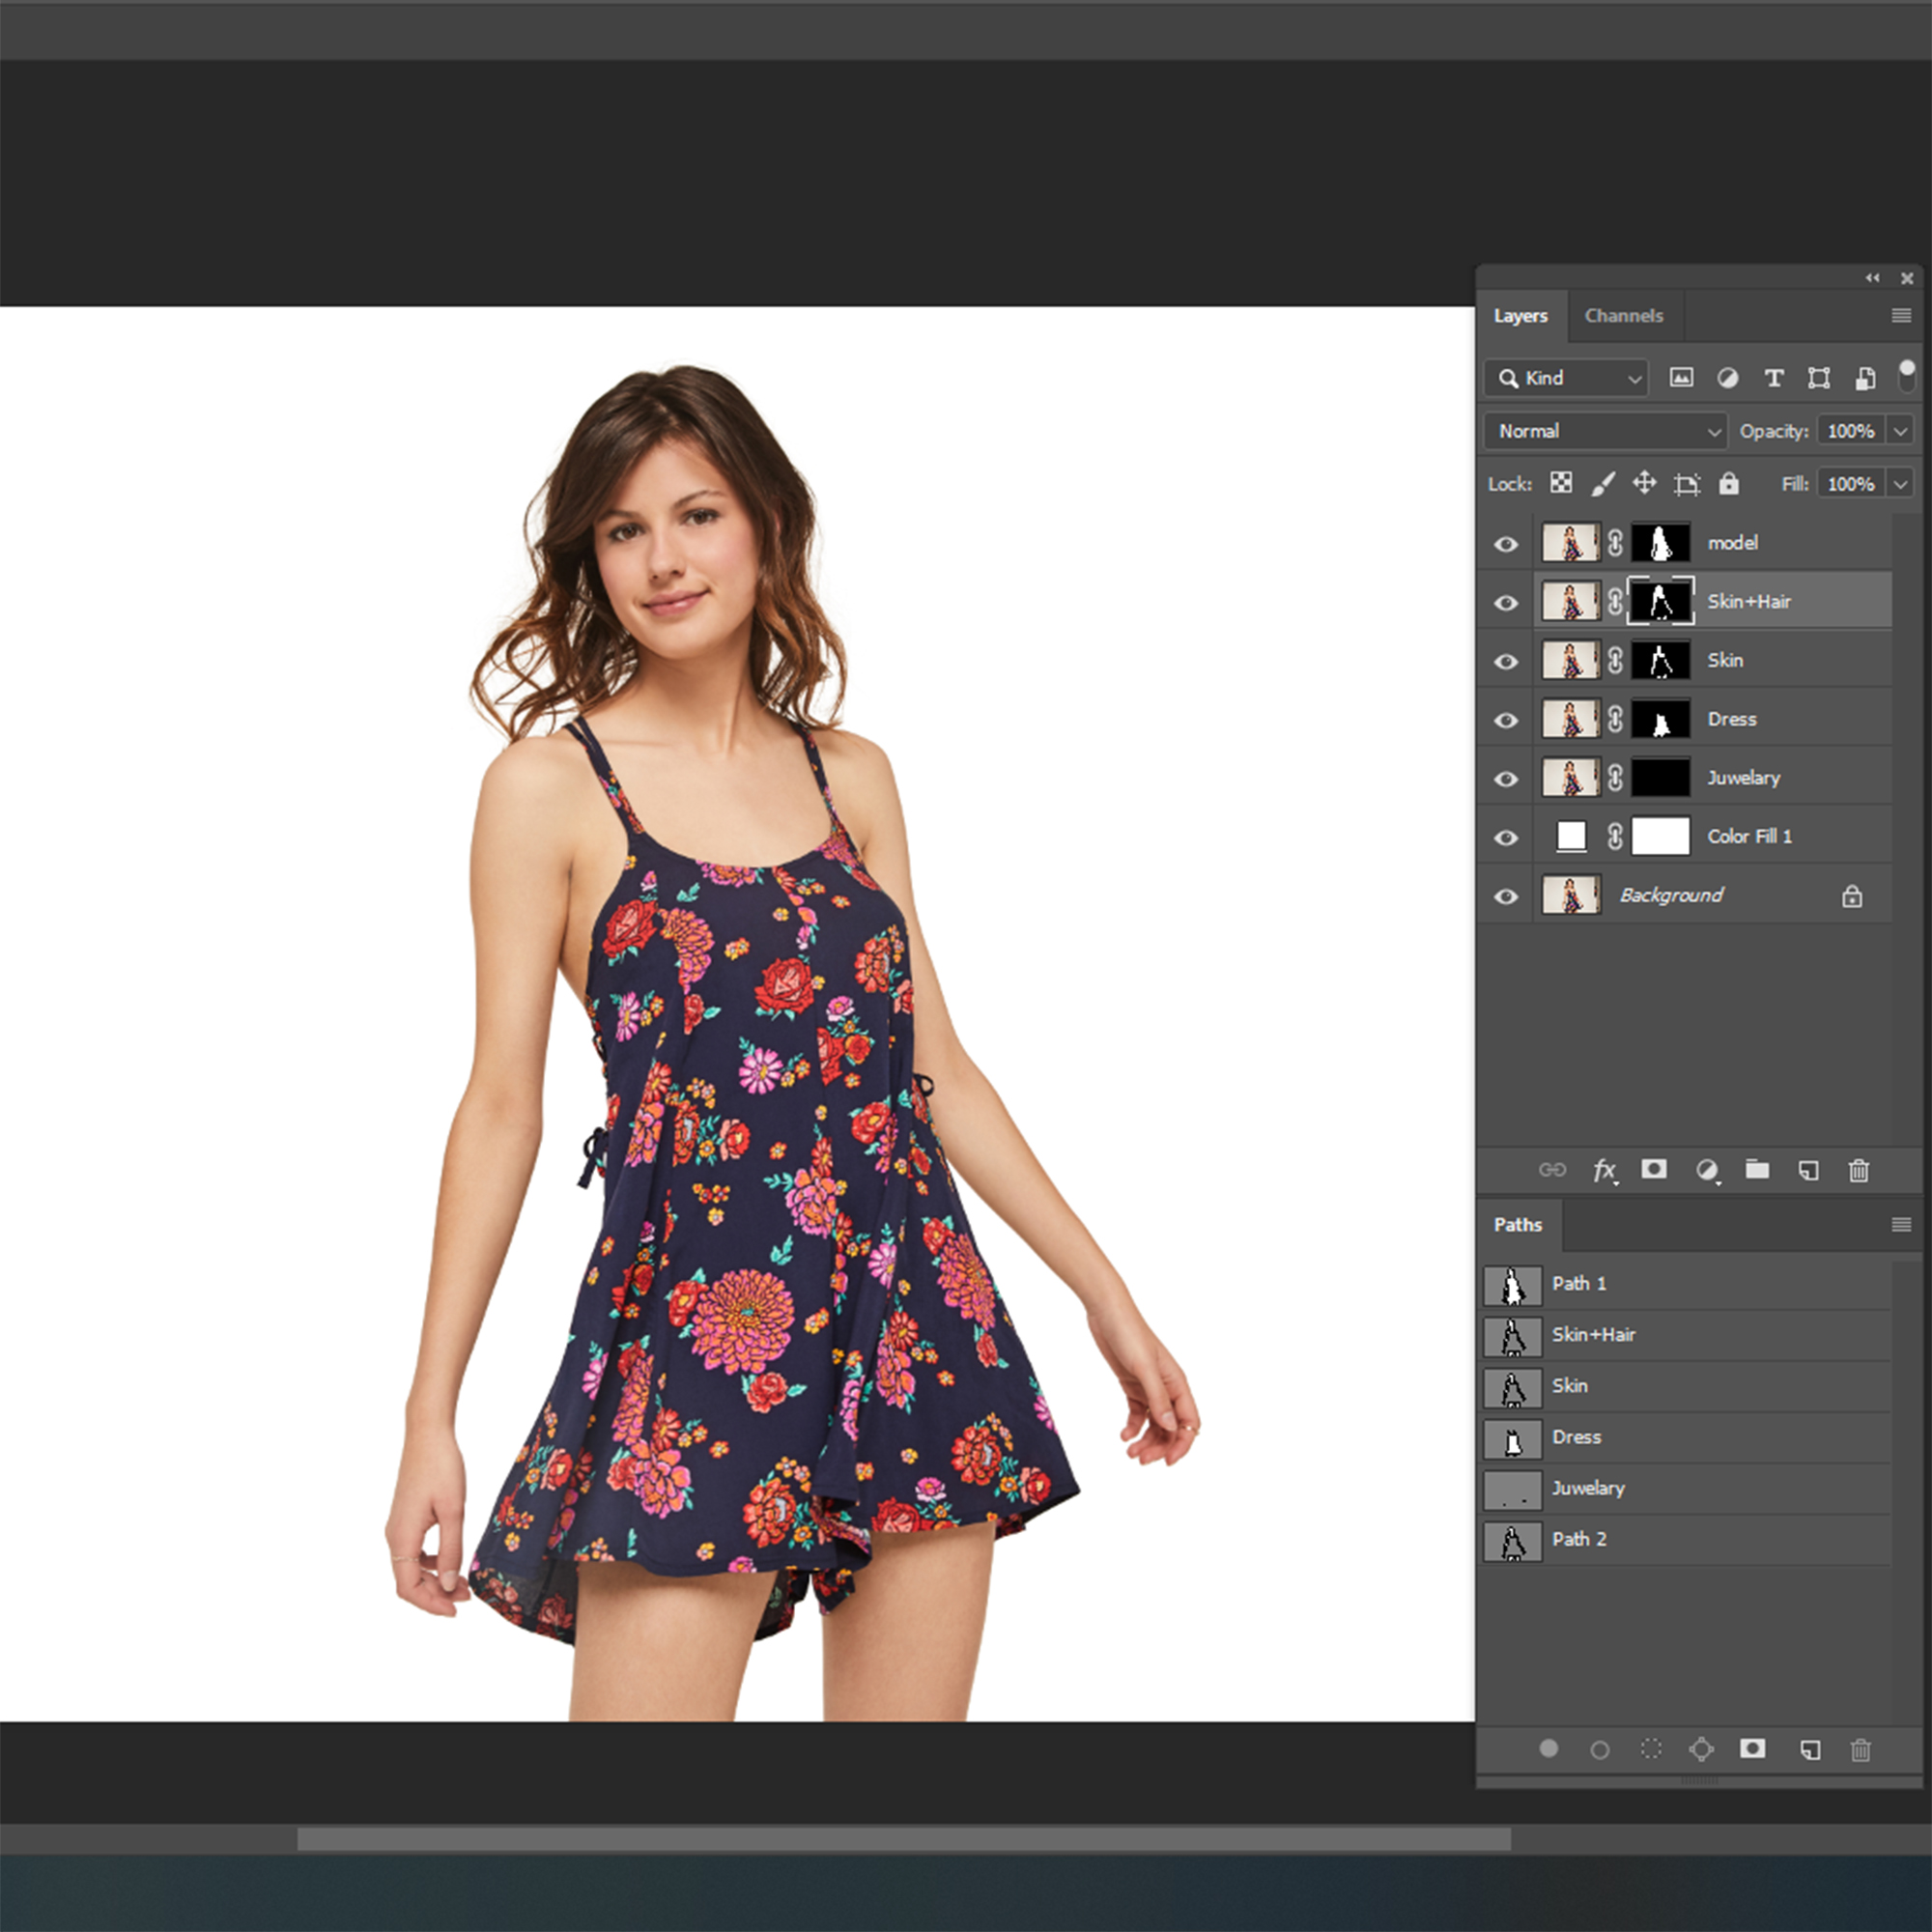This screenshot has height=1932, width=1932.
Task: Hide the model layer
Action: tap(1506, 544)
